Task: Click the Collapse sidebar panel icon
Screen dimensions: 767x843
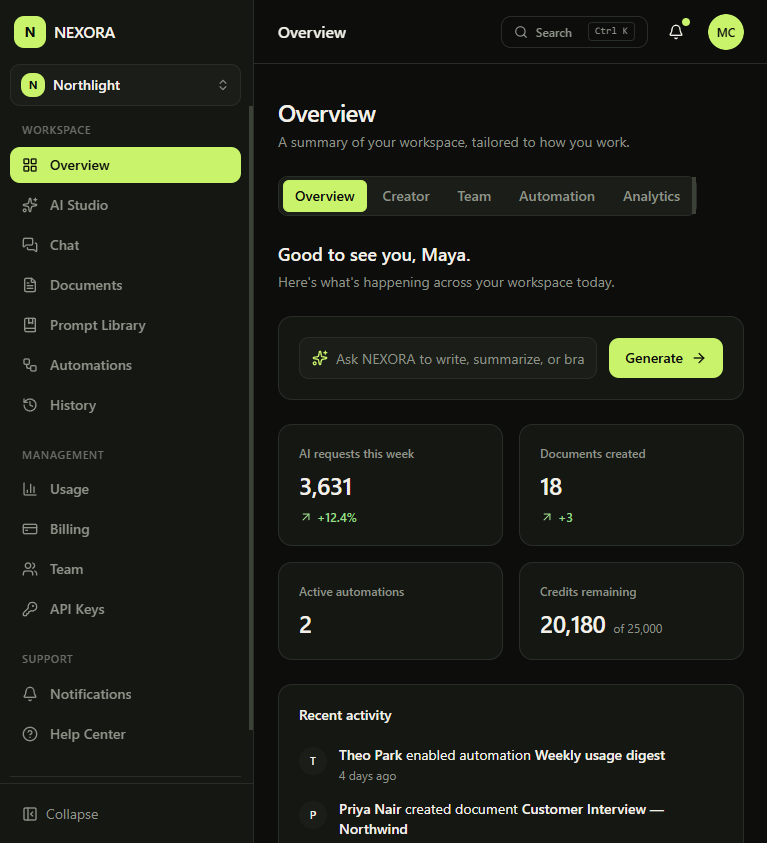Action: [x=30, y=814]
